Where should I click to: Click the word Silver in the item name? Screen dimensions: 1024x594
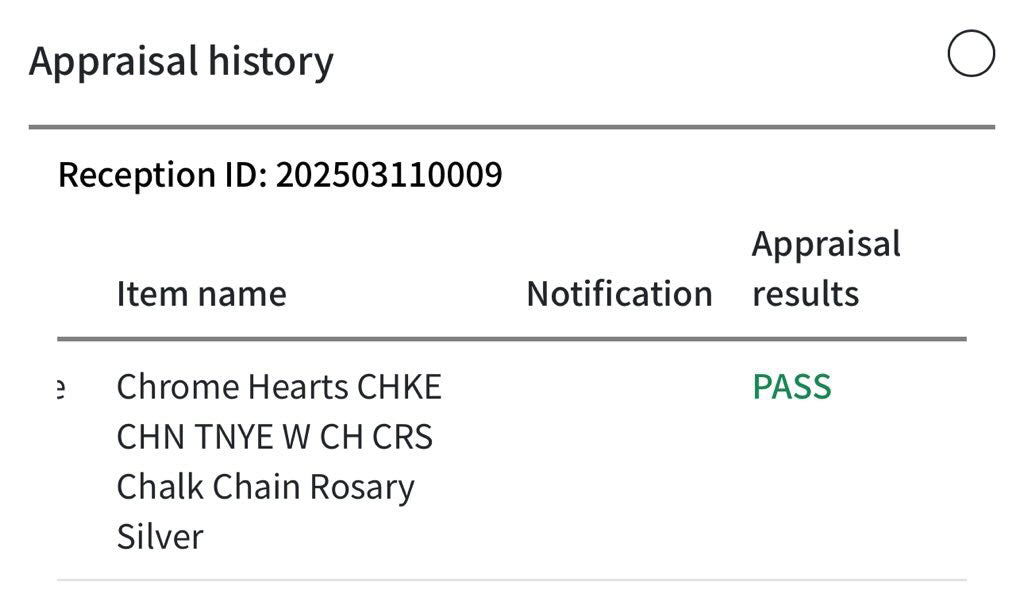pos(160,537)
